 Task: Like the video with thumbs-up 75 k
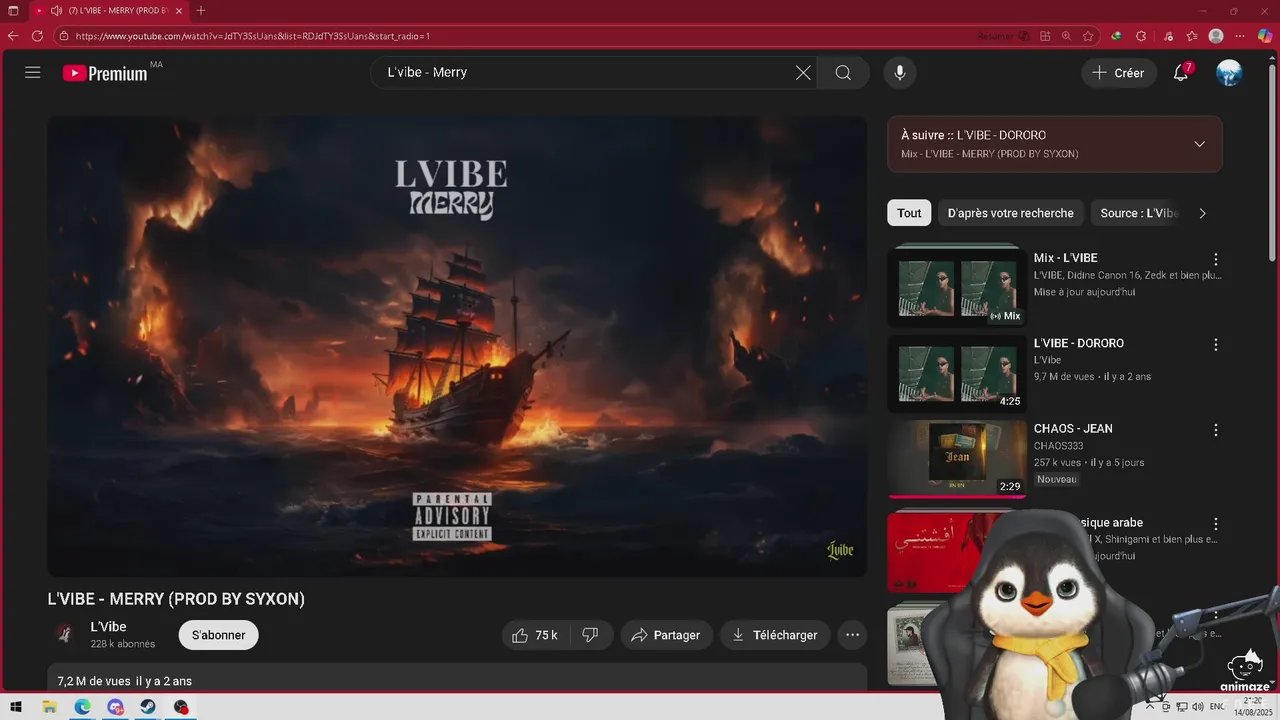pyautogui.click(x=535, y=635)
